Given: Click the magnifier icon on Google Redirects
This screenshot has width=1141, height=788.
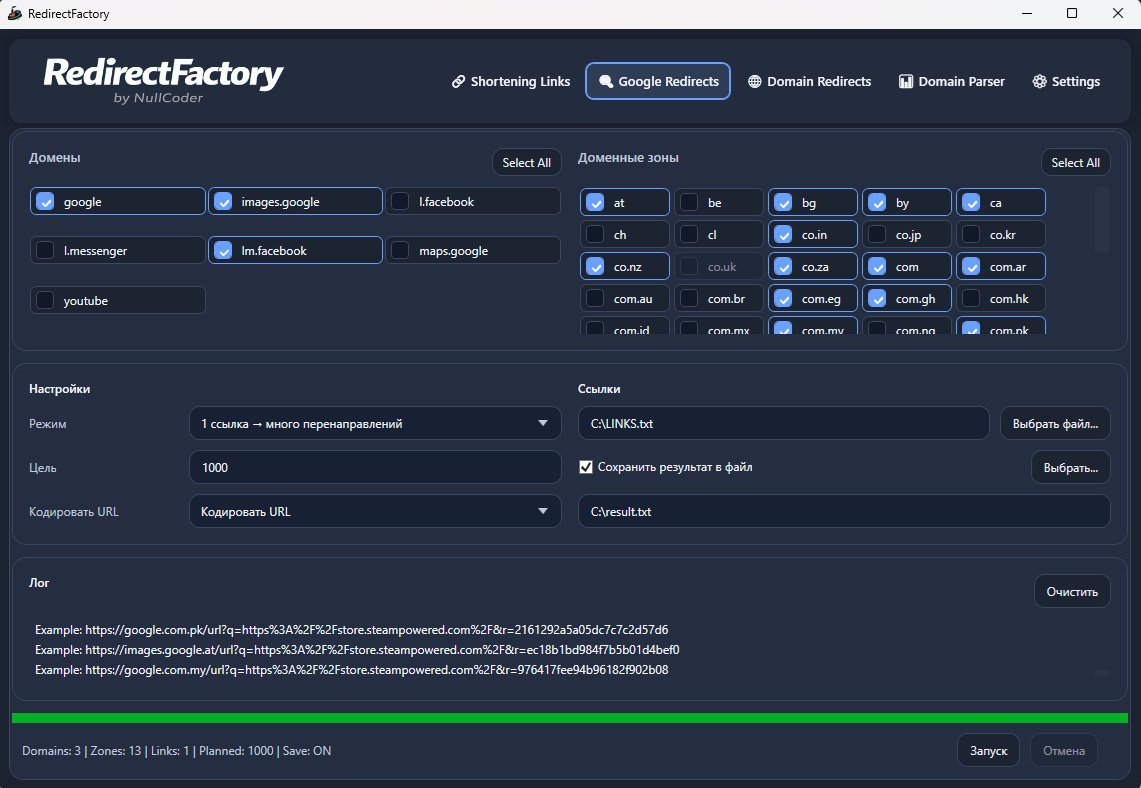Looking at the screenshot, I should [x=605, y=82].
